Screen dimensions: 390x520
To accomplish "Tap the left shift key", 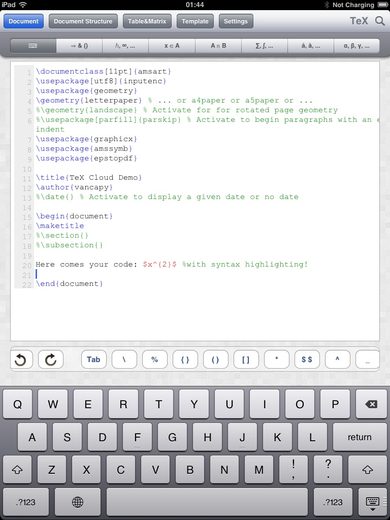I will tap(17, 469).
